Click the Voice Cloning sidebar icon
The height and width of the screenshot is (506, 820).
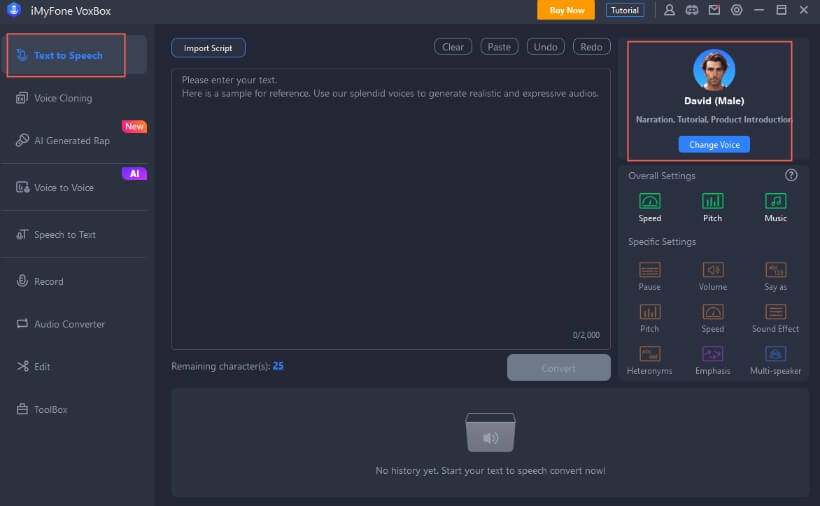tap(22, 98)
